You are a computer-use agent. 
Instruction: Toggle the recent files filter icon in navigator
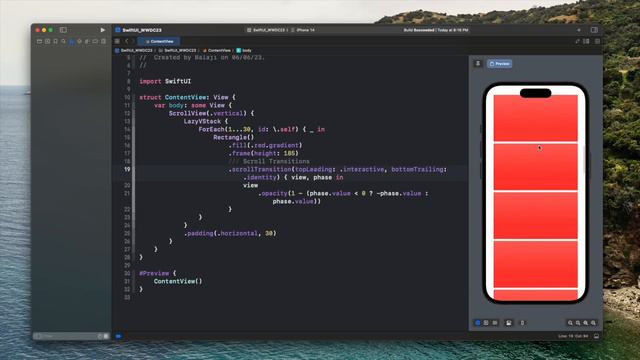(x=100, y=336)
